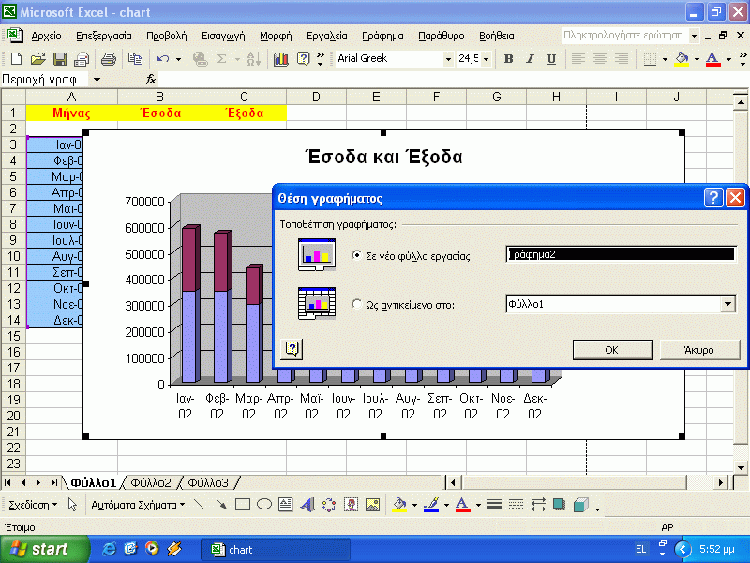Toggle Underline formatting
Viewport: 750px width, 563px height.
[x=551, y=59]
